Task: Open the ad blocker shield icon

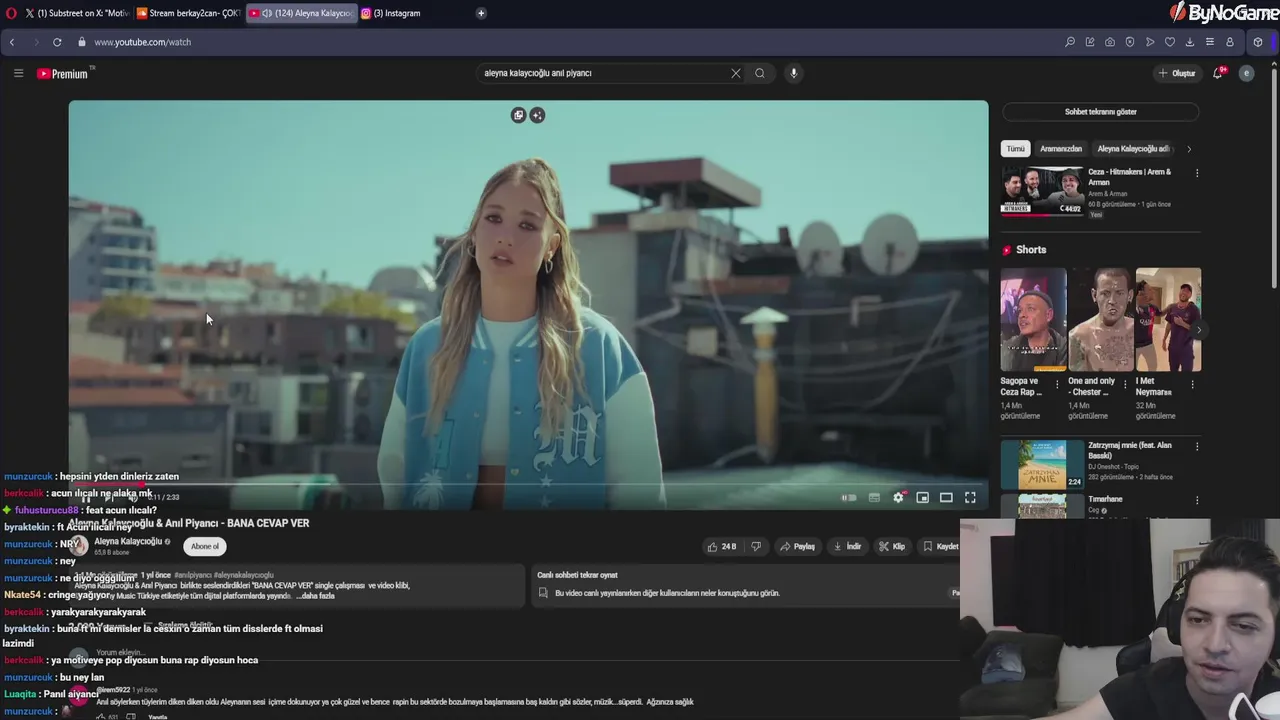Action: point(1130,42)
